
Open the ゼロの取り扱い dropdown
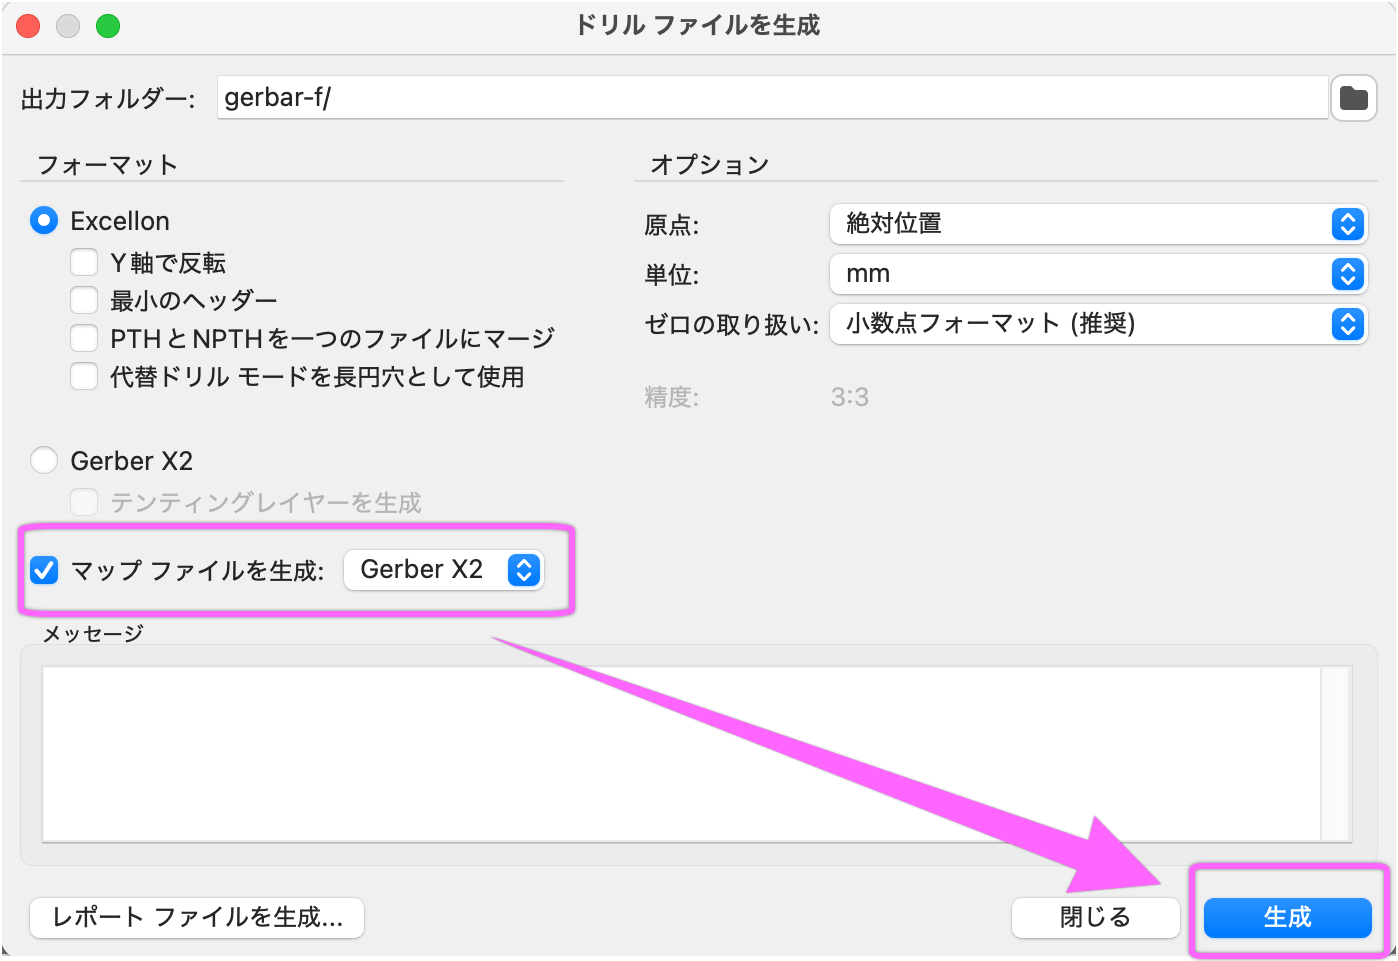pyautogui.click(x=1098, y=324)
